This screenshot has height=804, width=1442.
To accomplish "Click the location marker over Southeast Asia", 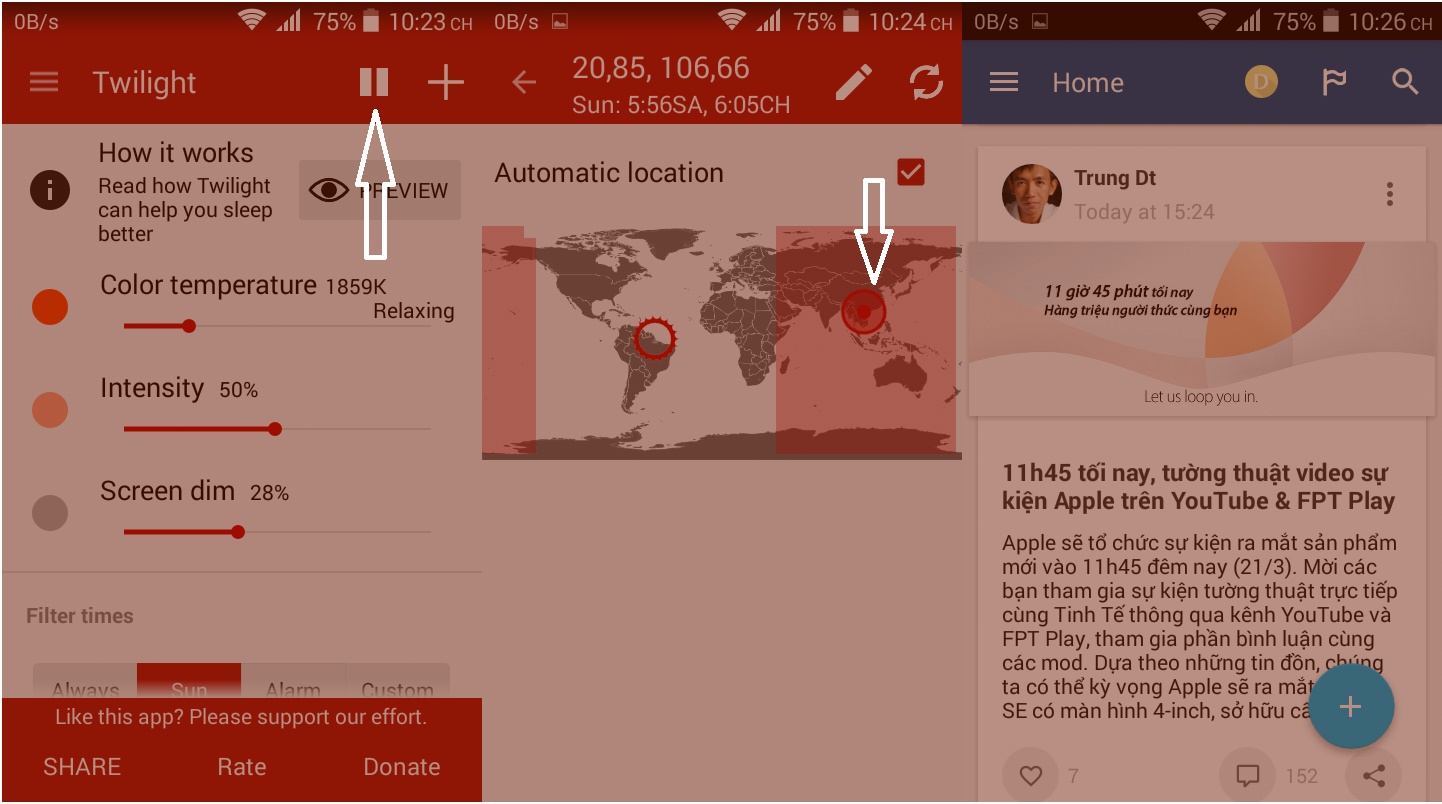I will (864, 311).
